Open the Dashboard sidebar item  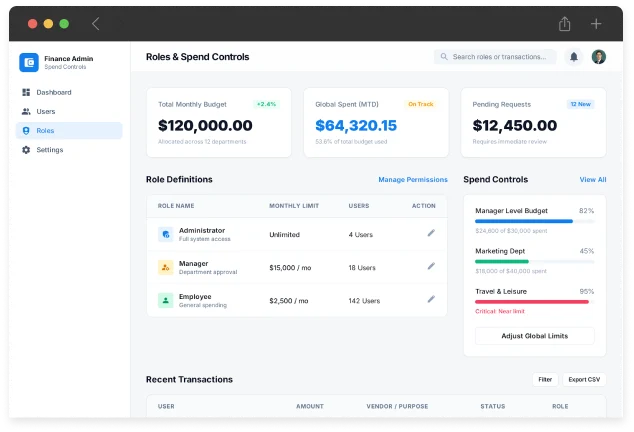pyautogui.click(x=69, y=92)
